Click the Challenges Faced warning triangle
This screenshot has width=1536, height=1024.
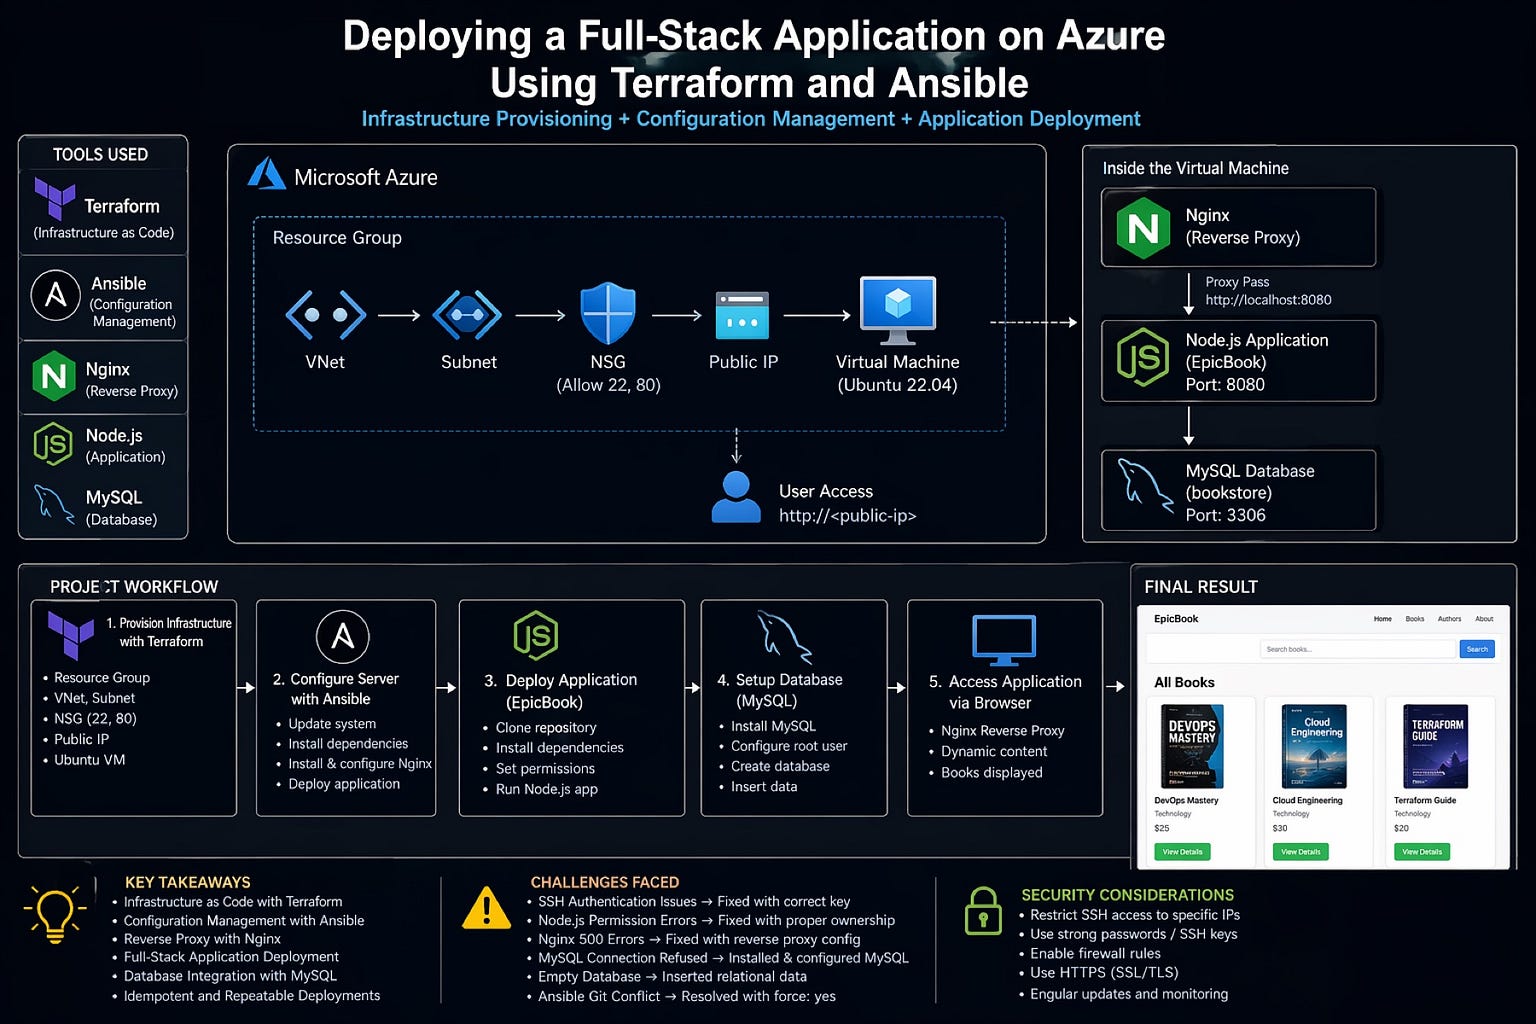pyautogui.click(x=487, y=907)
